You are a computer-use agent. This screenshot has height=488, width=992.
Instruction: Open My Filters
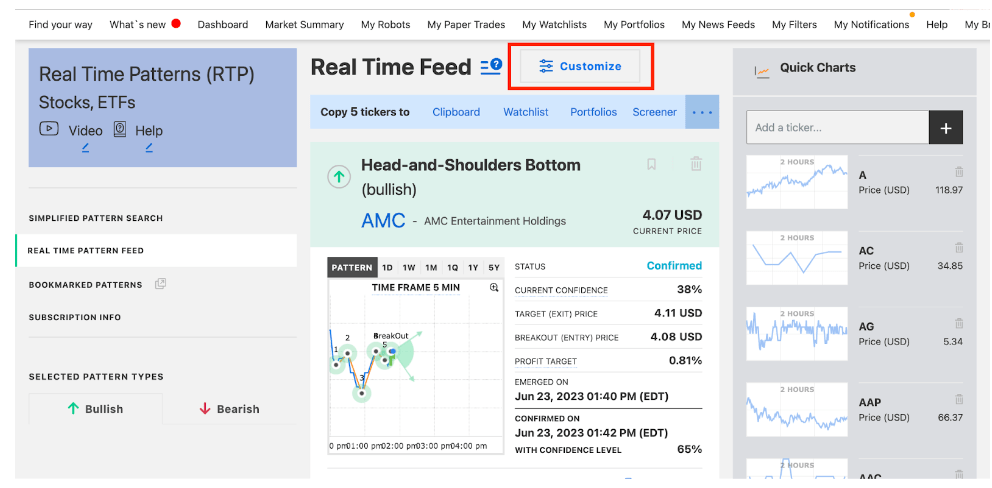tap(795, 25)
